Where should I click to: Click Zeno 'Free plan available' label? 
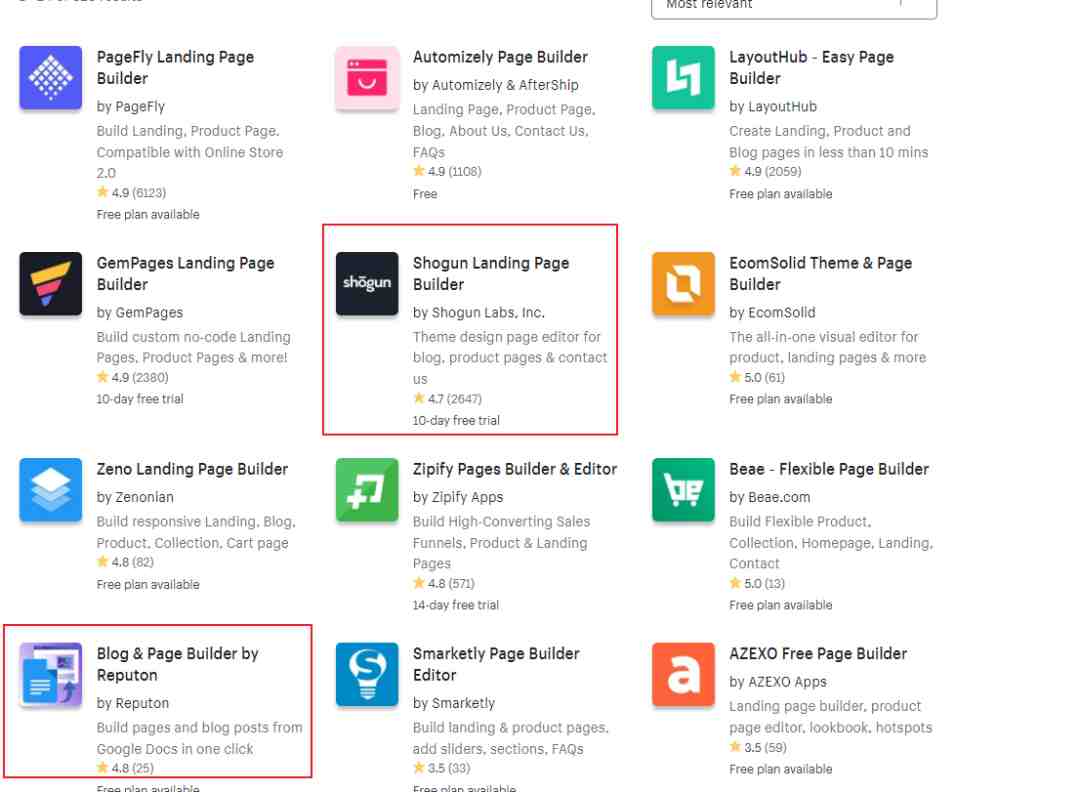148,585
